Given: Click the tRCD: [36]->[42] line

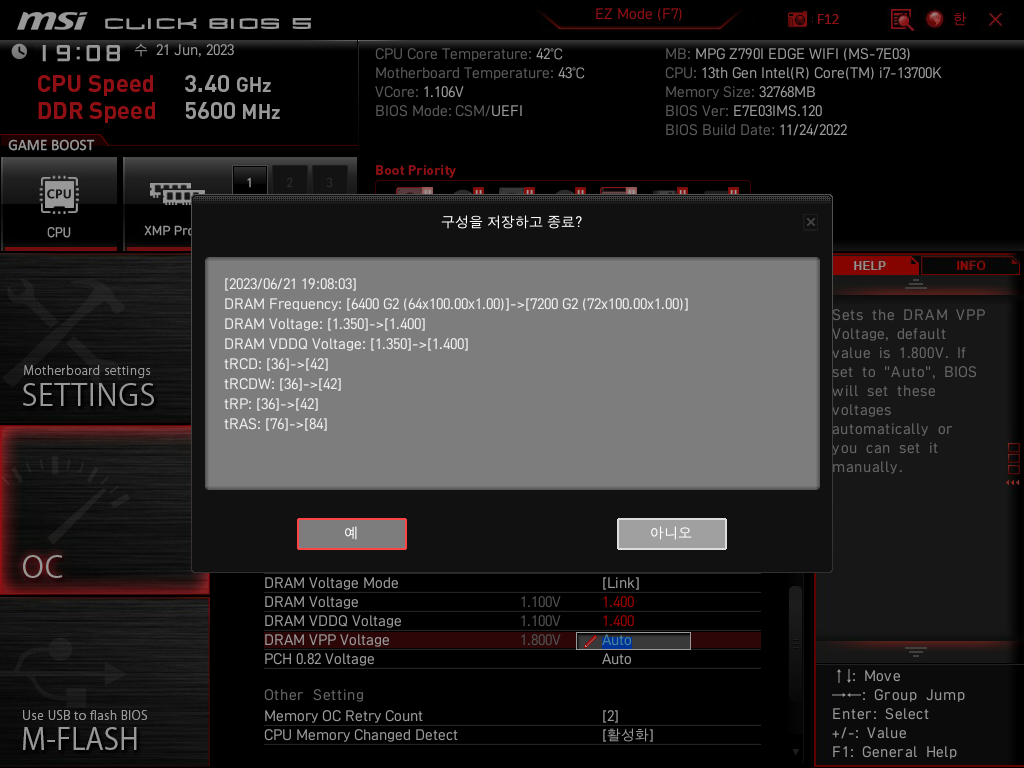Looking at the screenshot, I should (x=276, y=364).
